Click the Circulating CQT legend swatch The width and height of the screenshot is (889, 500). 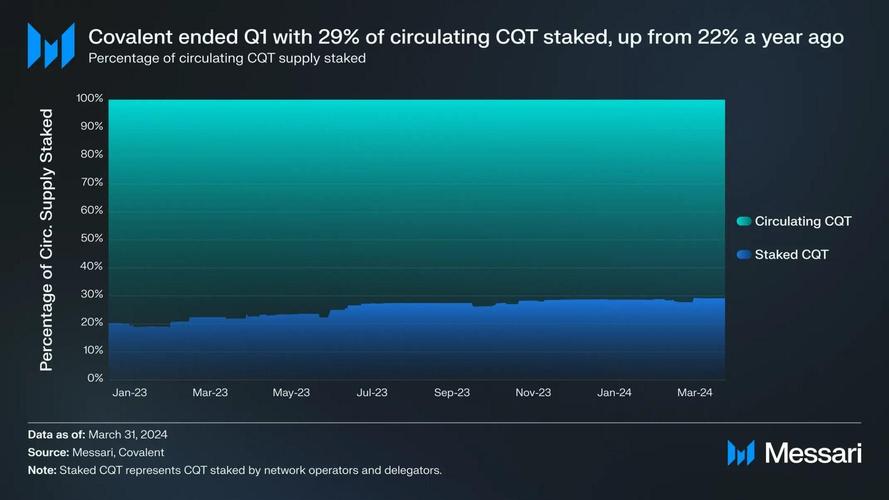pyautogui.click(x=744, y=221)
